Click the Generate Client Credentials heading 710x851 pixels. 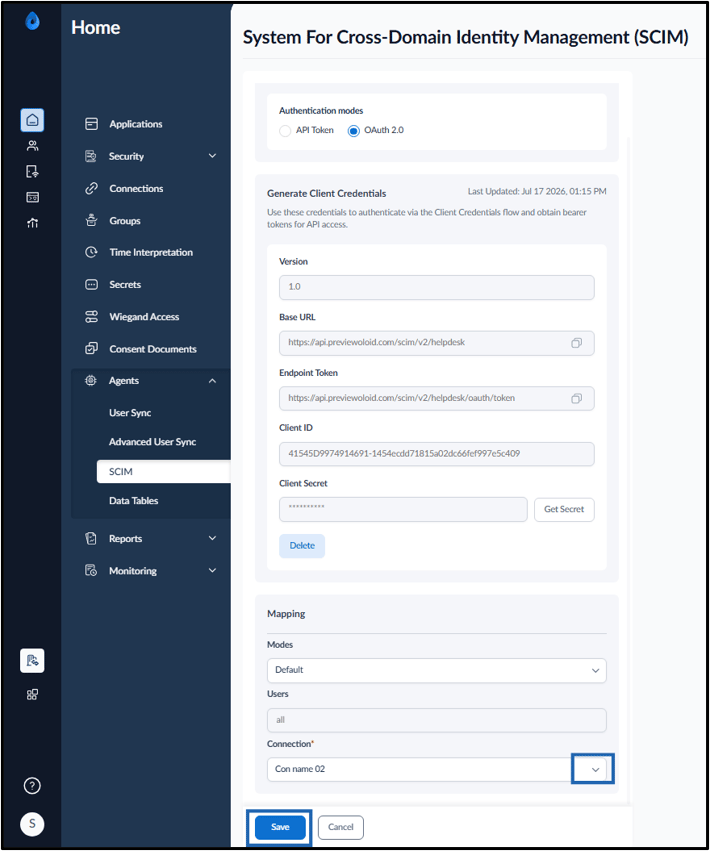[327, 194]
